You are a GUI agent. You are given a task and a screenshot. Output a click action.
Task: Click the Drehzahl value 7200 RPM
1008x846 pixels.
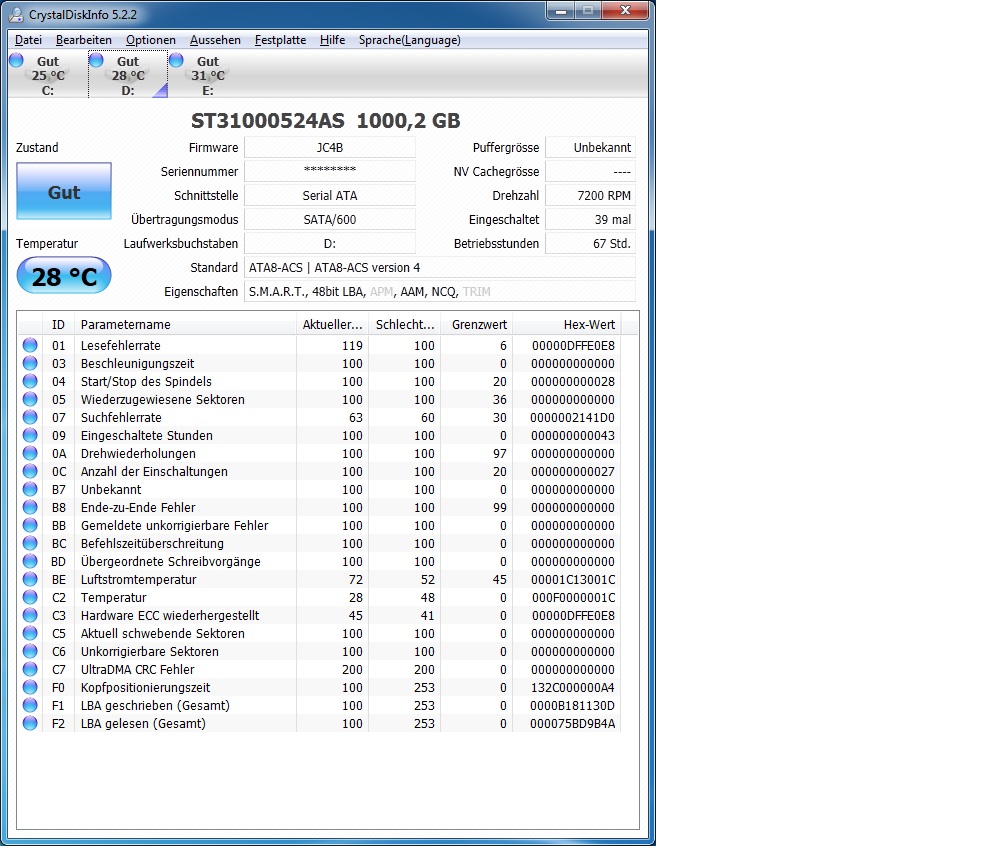(x=590, y=195)
